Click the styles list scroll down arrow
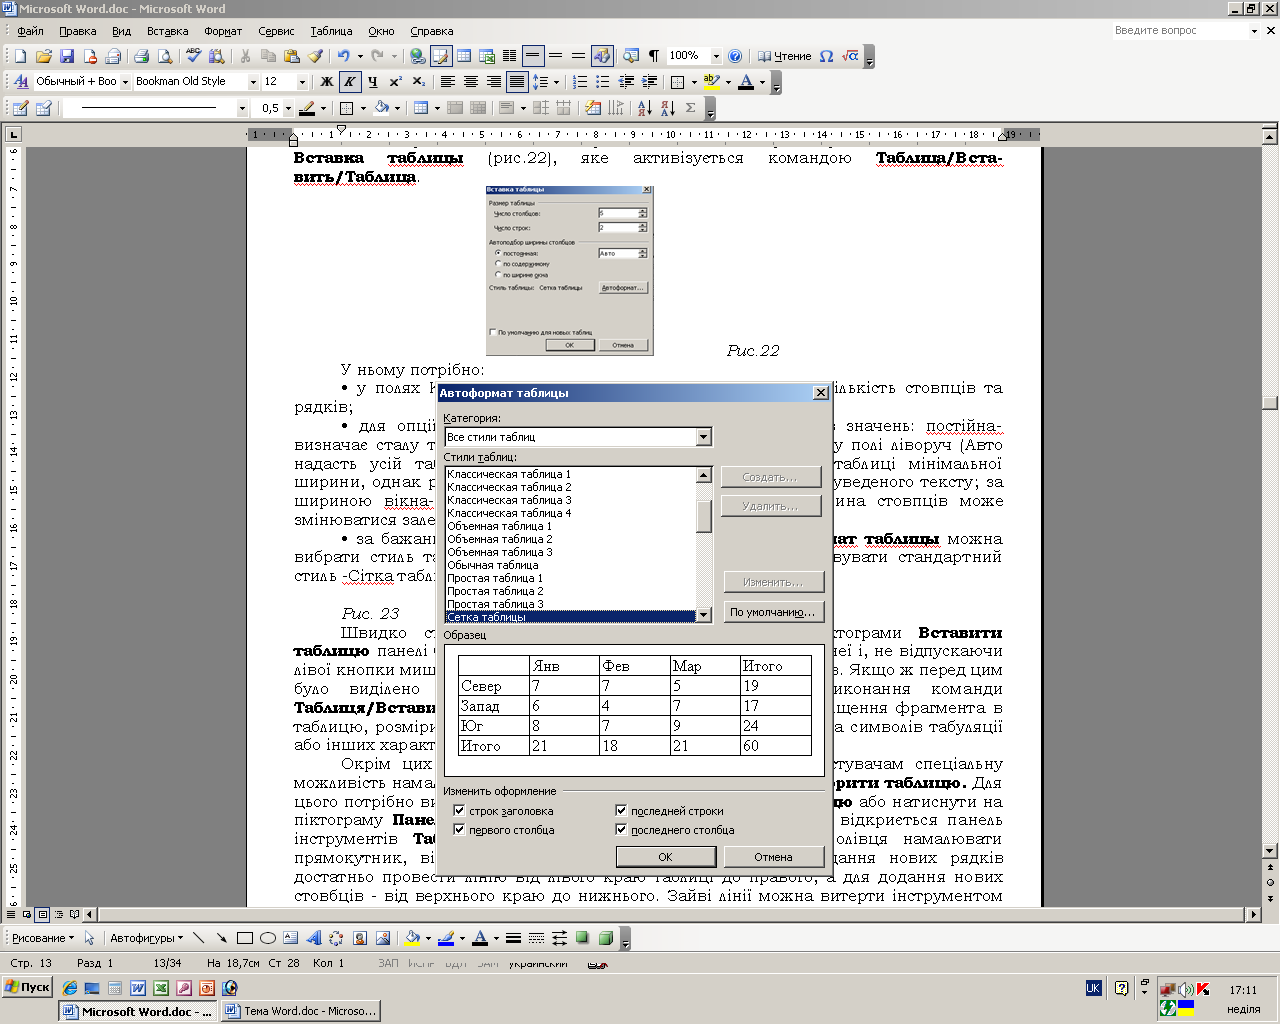 pos(704,614)
